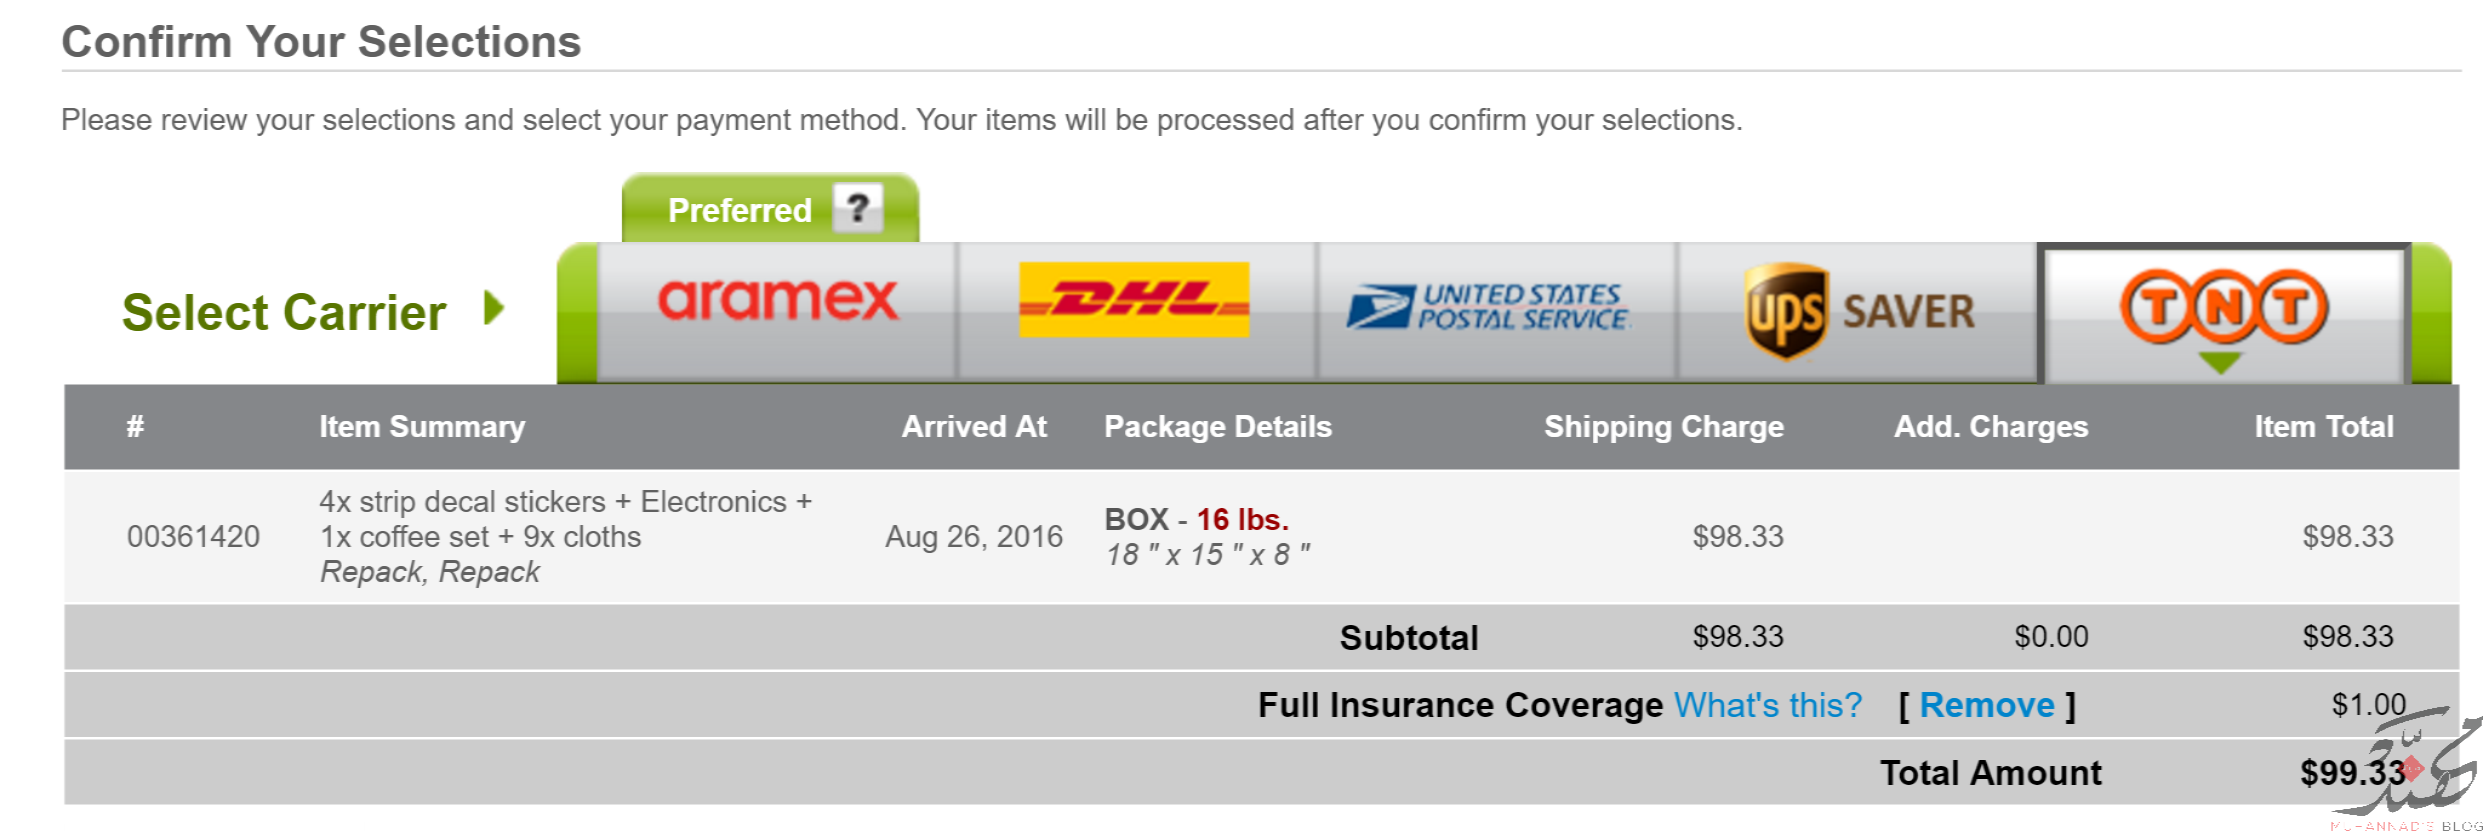Click the Item Summary column header
Viewport: 2483px width, 831px height.
coord(422,427)
